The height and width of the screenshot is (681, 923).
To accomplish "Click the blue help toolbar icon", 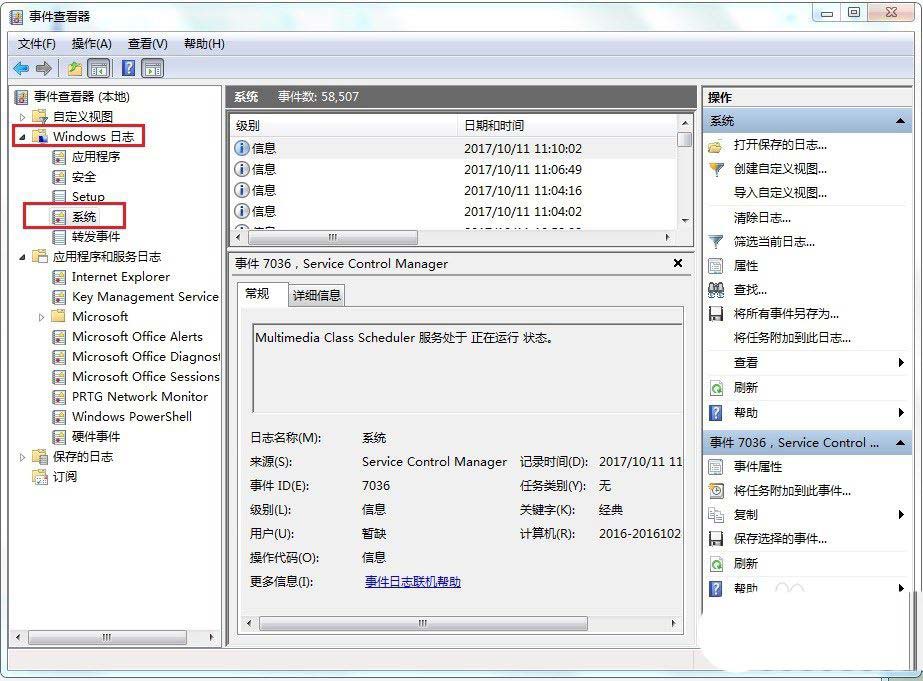I will (128, 68).
